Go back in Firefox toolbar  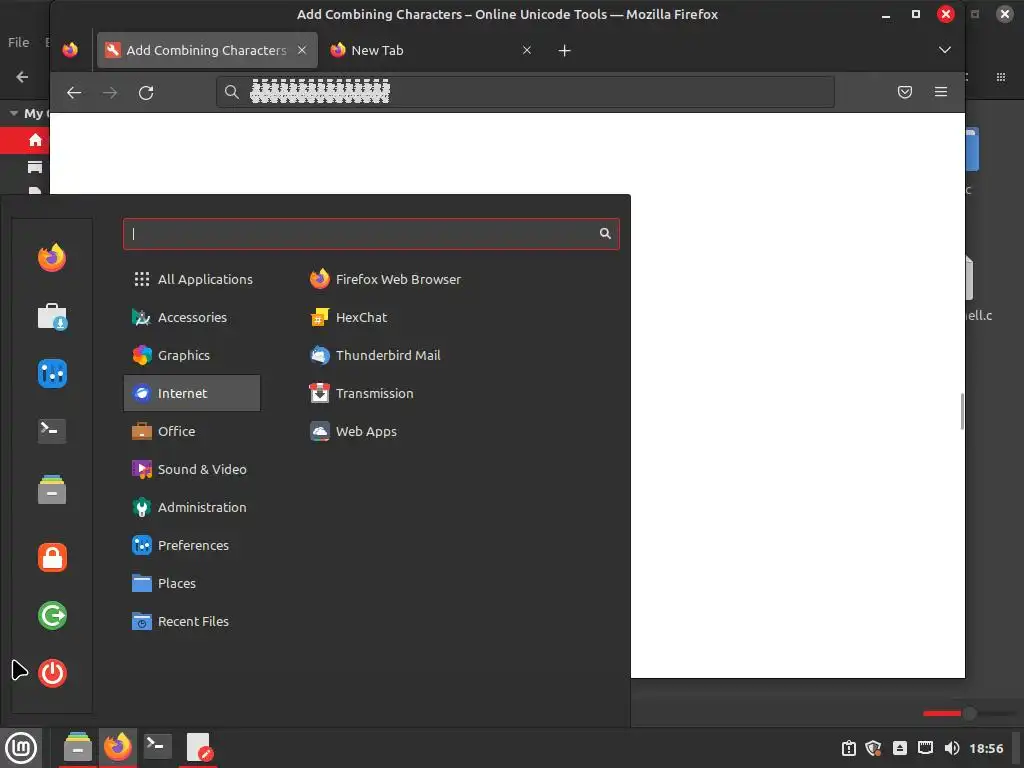click(x=74, y=93)
